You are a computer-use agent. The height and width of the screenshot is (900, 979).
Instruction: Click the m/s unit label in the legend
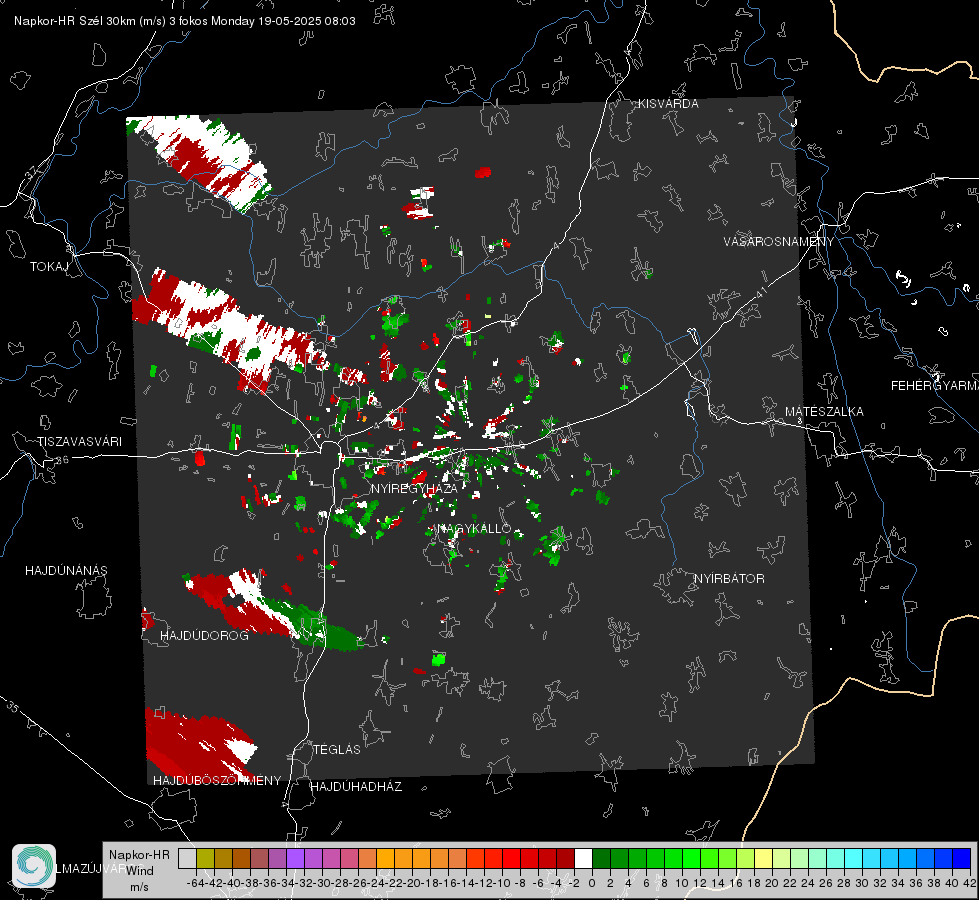[139, 887]
